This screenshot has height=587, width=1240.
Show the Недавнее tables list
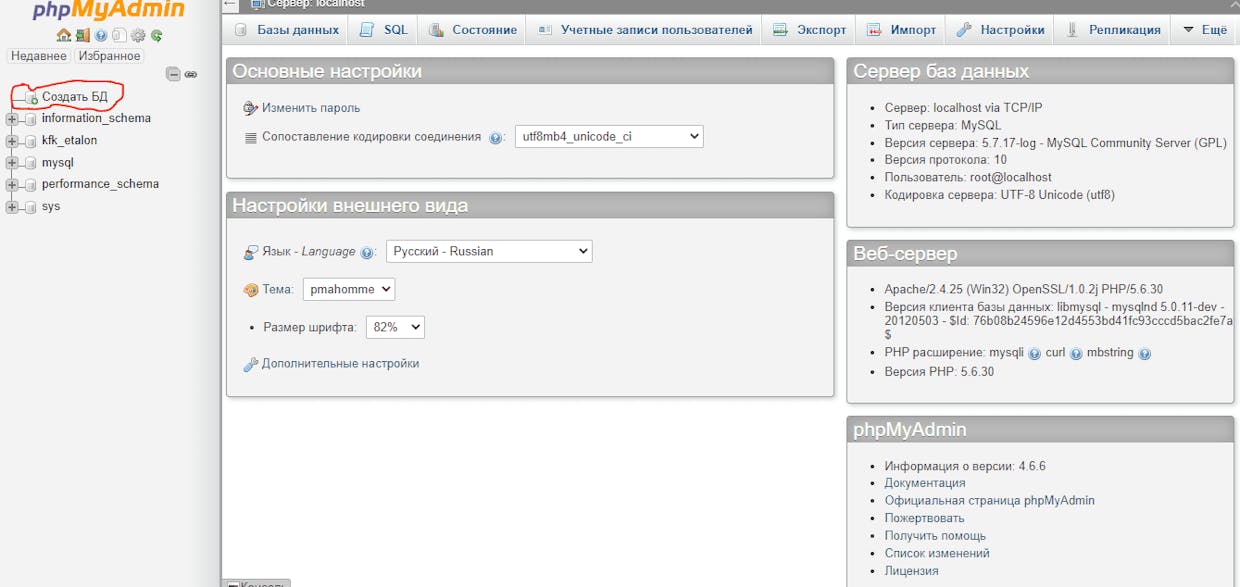tap(39, 56)
